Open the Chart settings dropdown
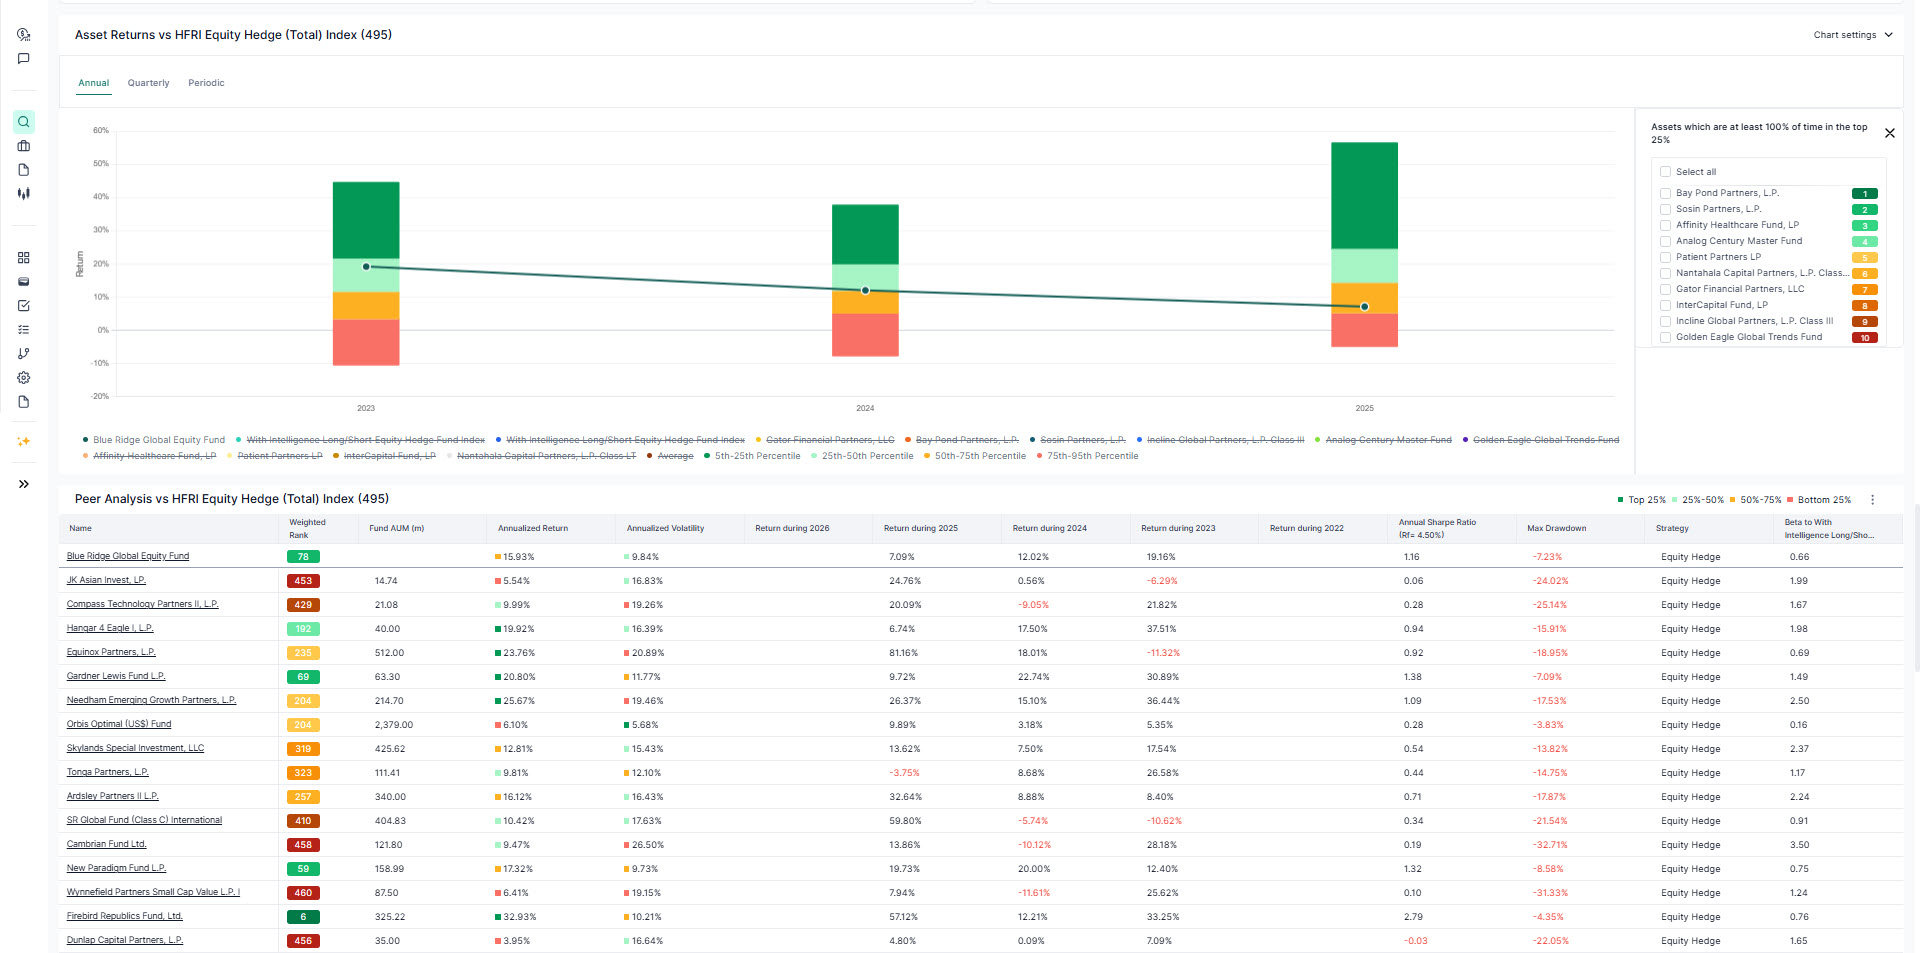 1852,34
